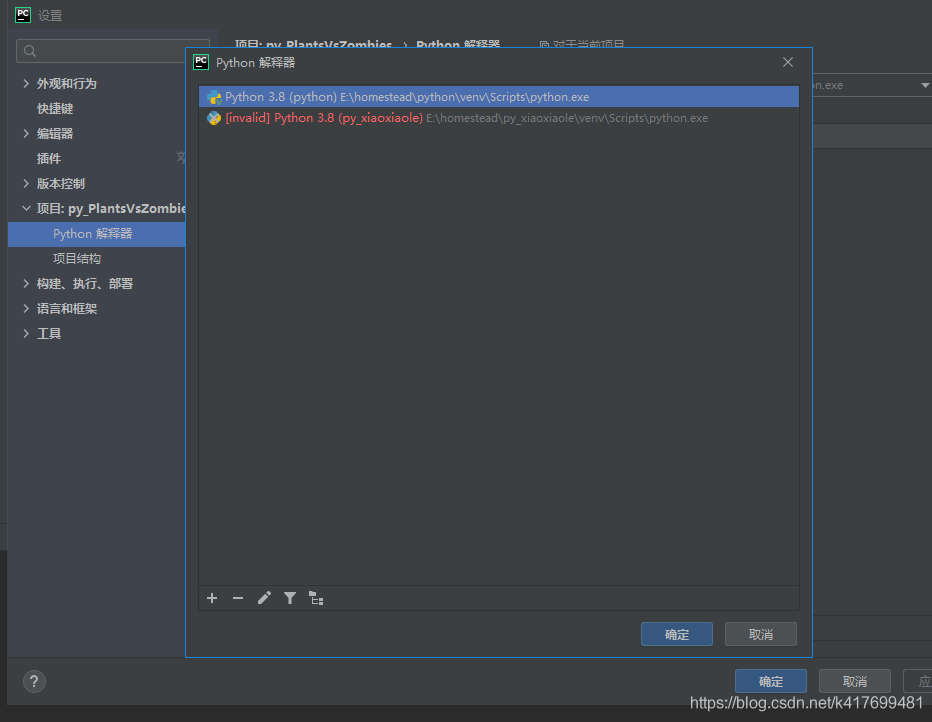This screenshot has height=722, width=932.
Task: Click the pencil icon to edit interpreter
Action: tap(264, 598)
